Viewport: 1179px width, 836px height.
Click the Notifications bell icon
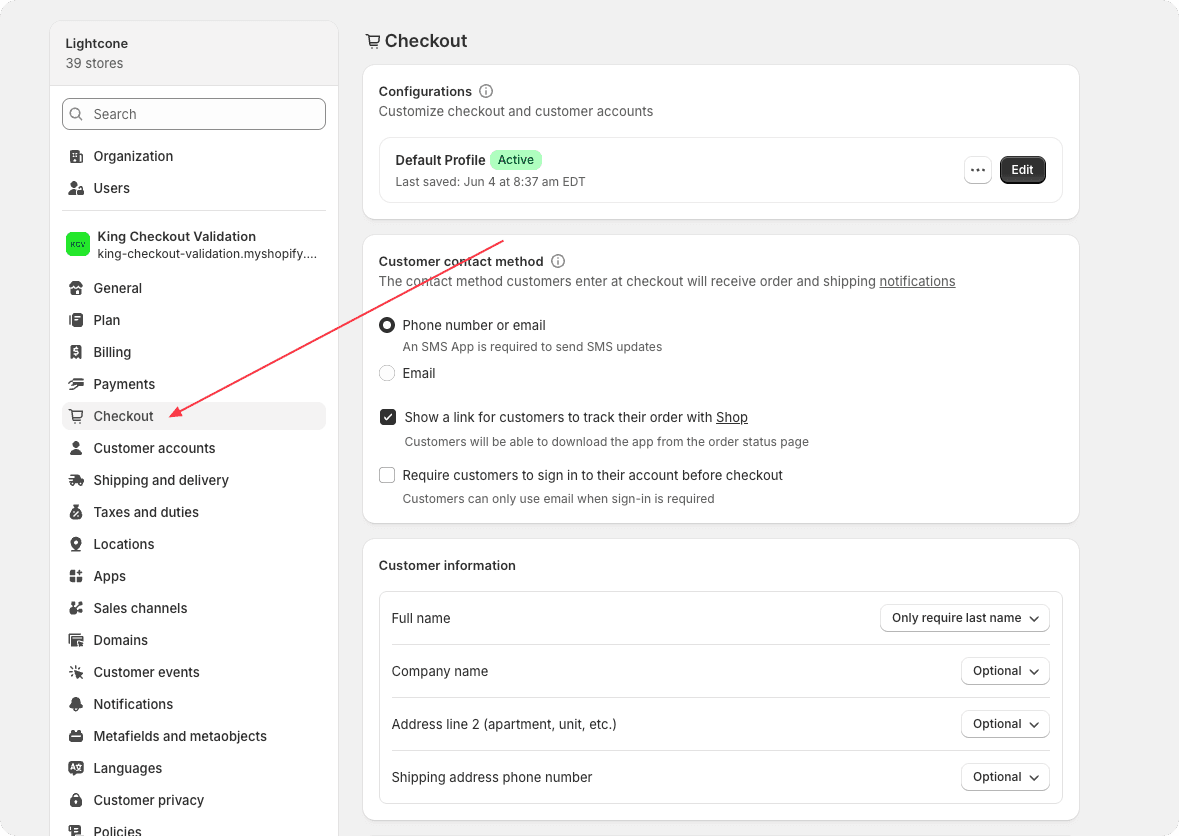click(76, 704)
